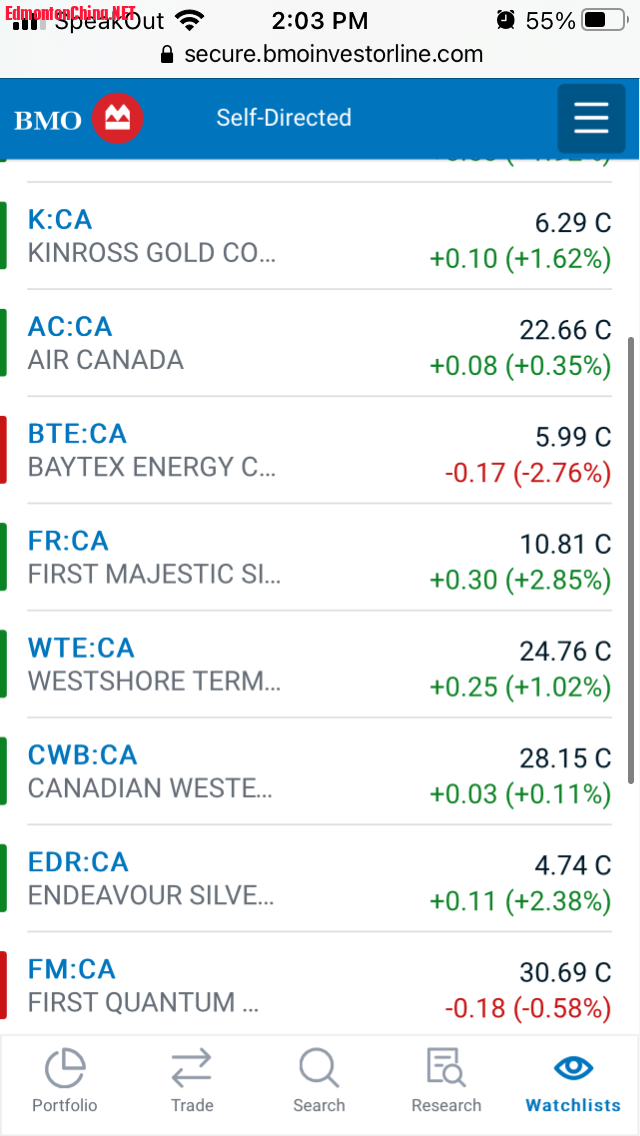
Task: Select the BTE:CA Baytex Energy ticker
Action: [77, 434]
